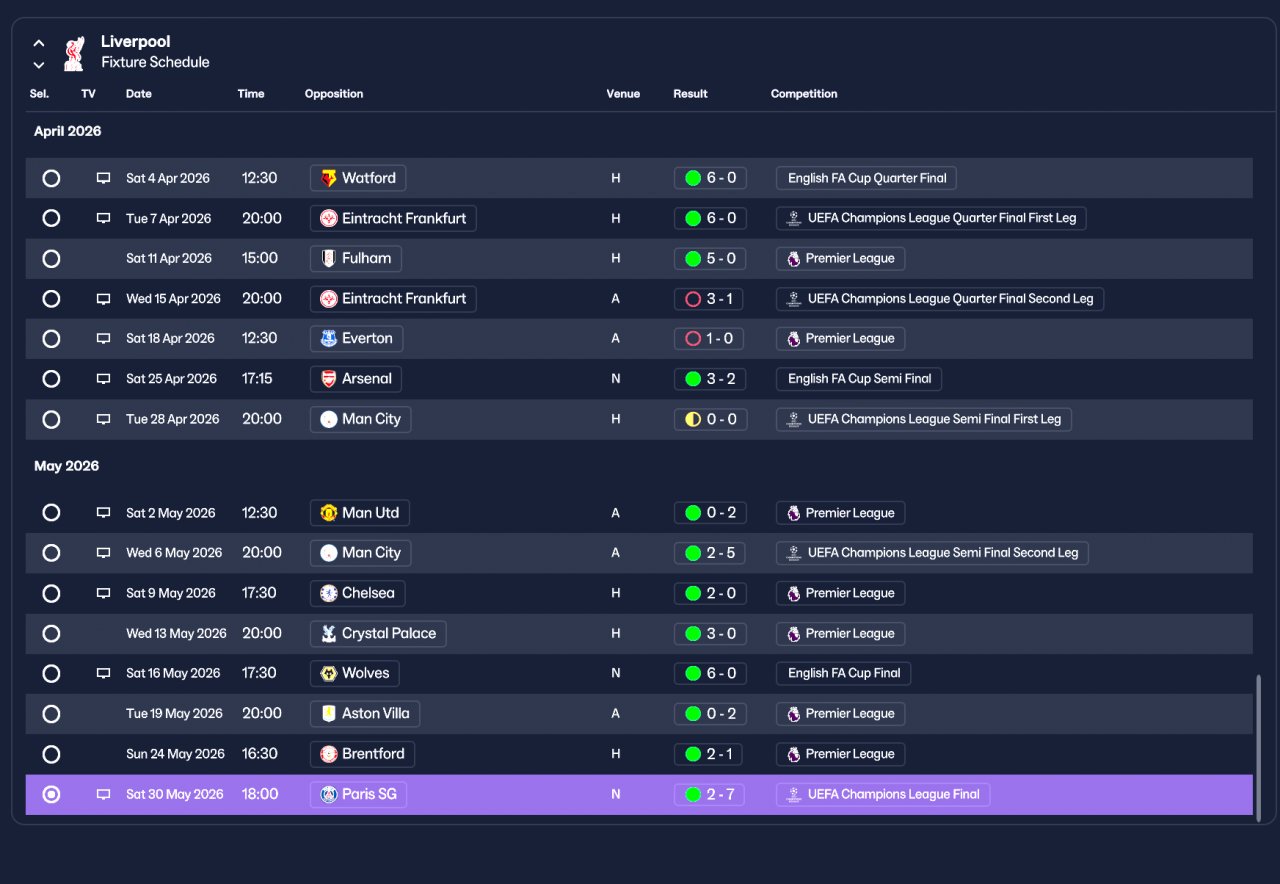Viewport: 1280px width, 884px height.
Task: Sort fixtures by the Date column header
Action: 139,94
